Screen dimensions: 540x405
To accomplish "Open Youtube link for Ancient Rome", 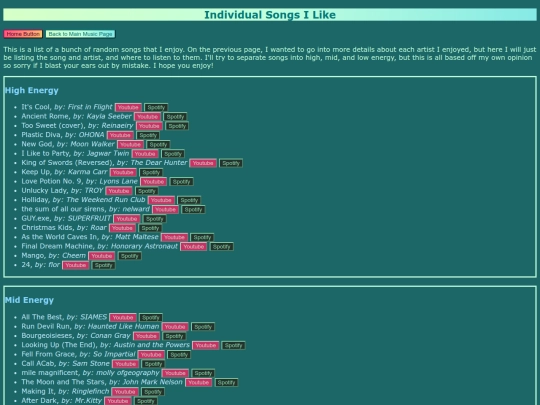I will (x=147, y=117).
